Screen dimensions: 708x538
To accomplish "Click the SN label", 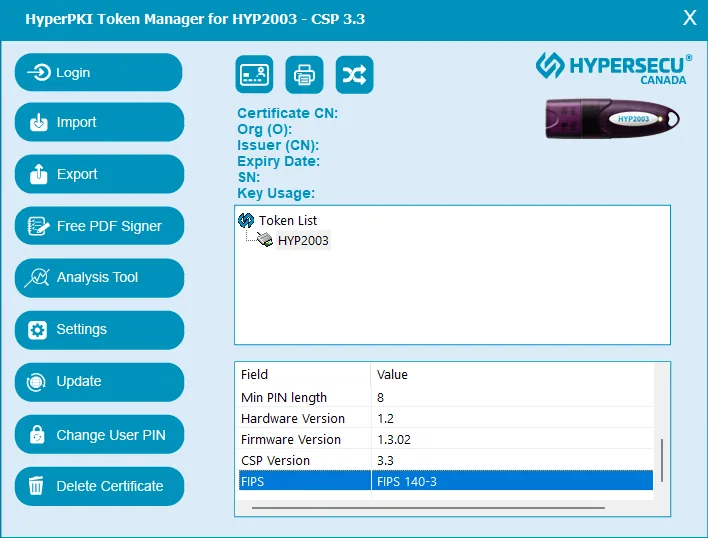I will pos(249,177).
